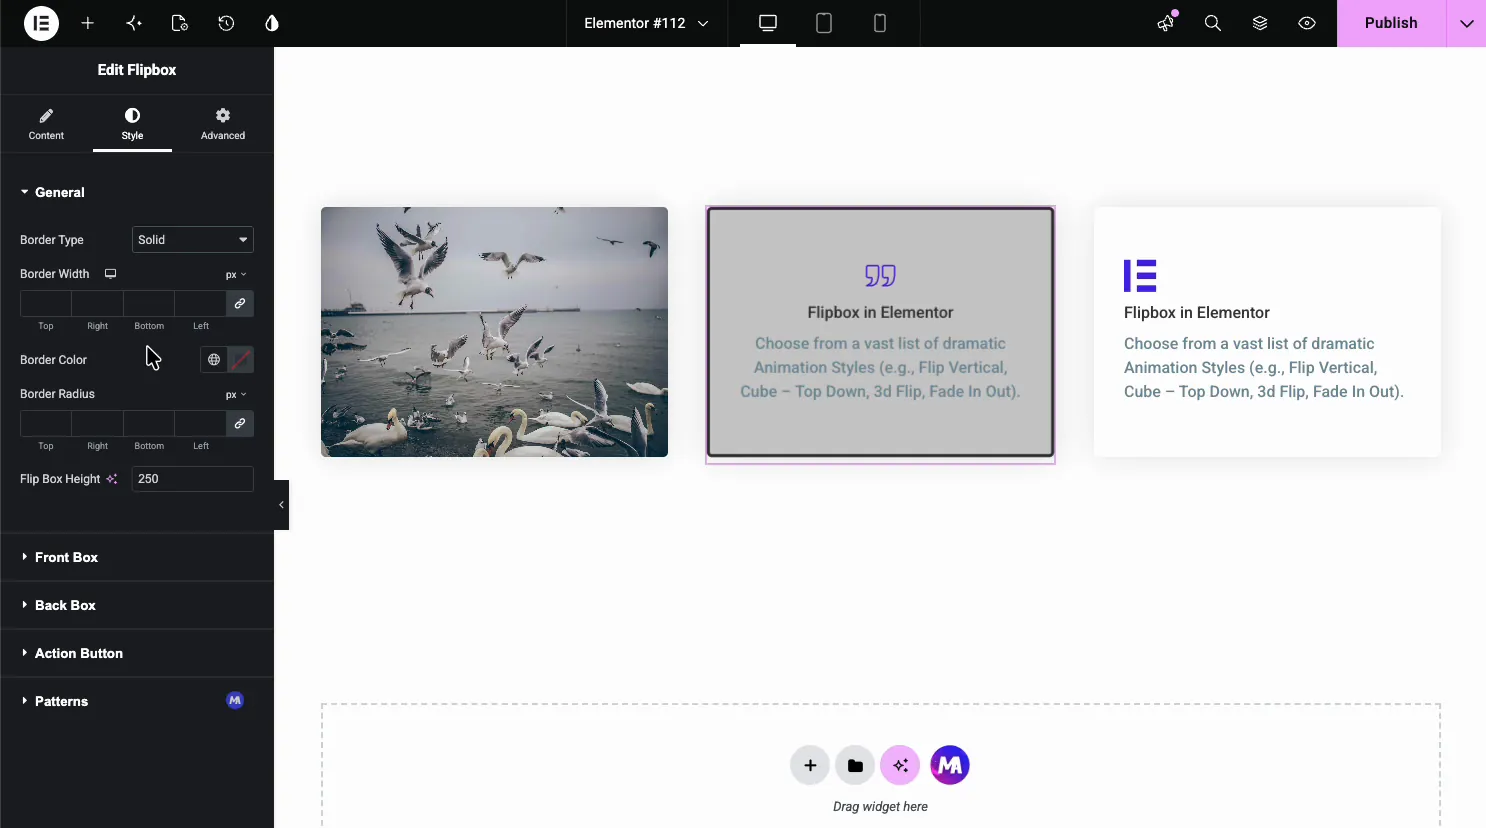
Task: Select the grey quote flipbox widget
Action: [x=880, y=332]
